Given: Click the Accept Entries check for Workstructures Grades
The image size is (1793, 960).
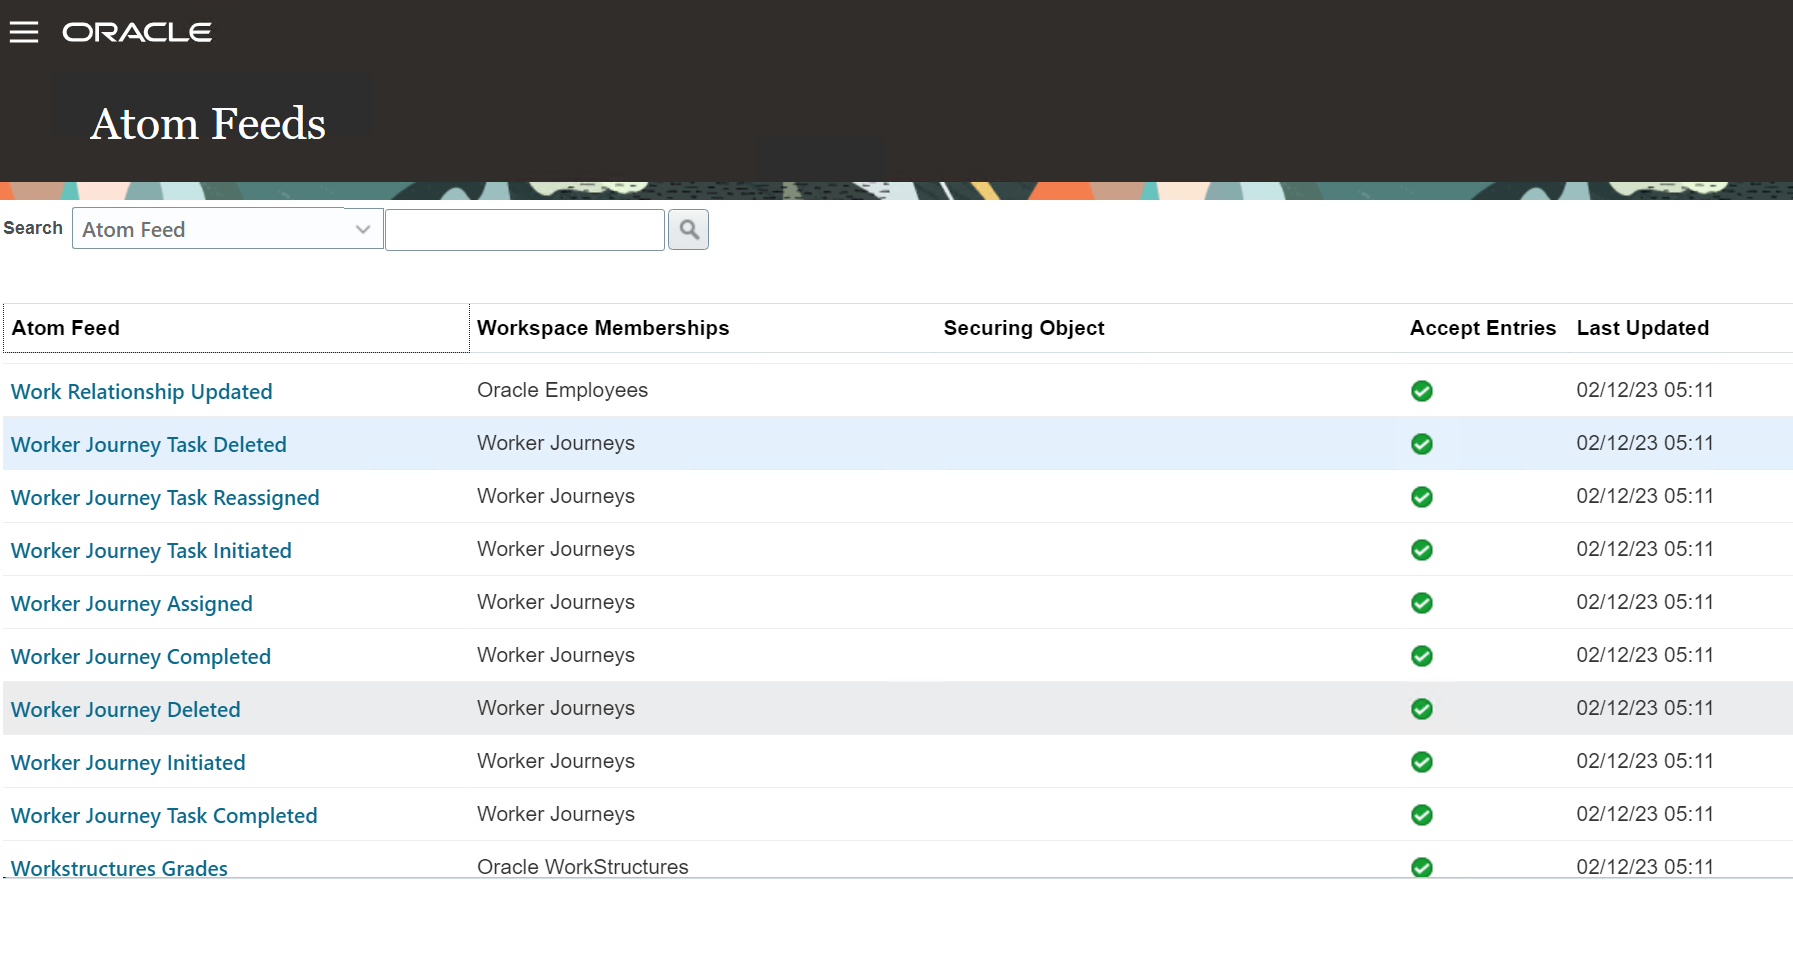Looking at the screenshot, I should [x=1421, y=867].
